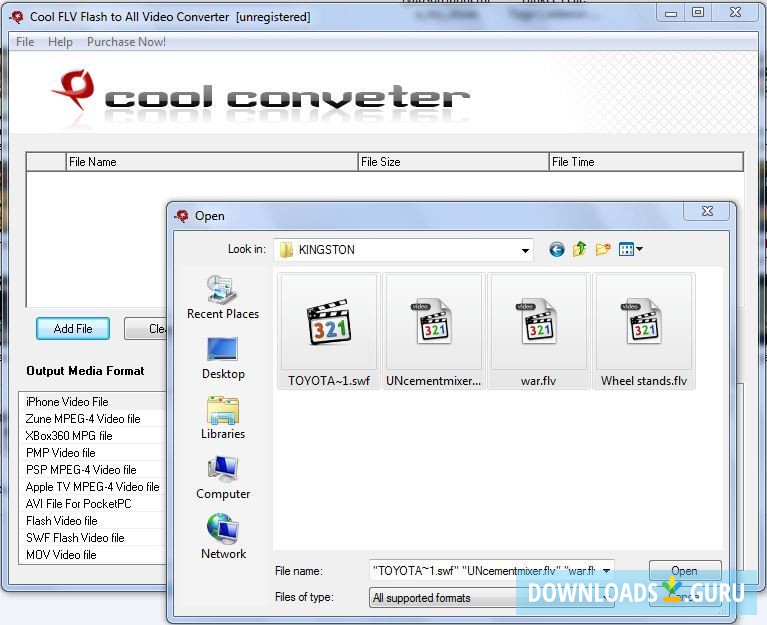Click the File name input field
Screen dimensions: 767x625
484,571
